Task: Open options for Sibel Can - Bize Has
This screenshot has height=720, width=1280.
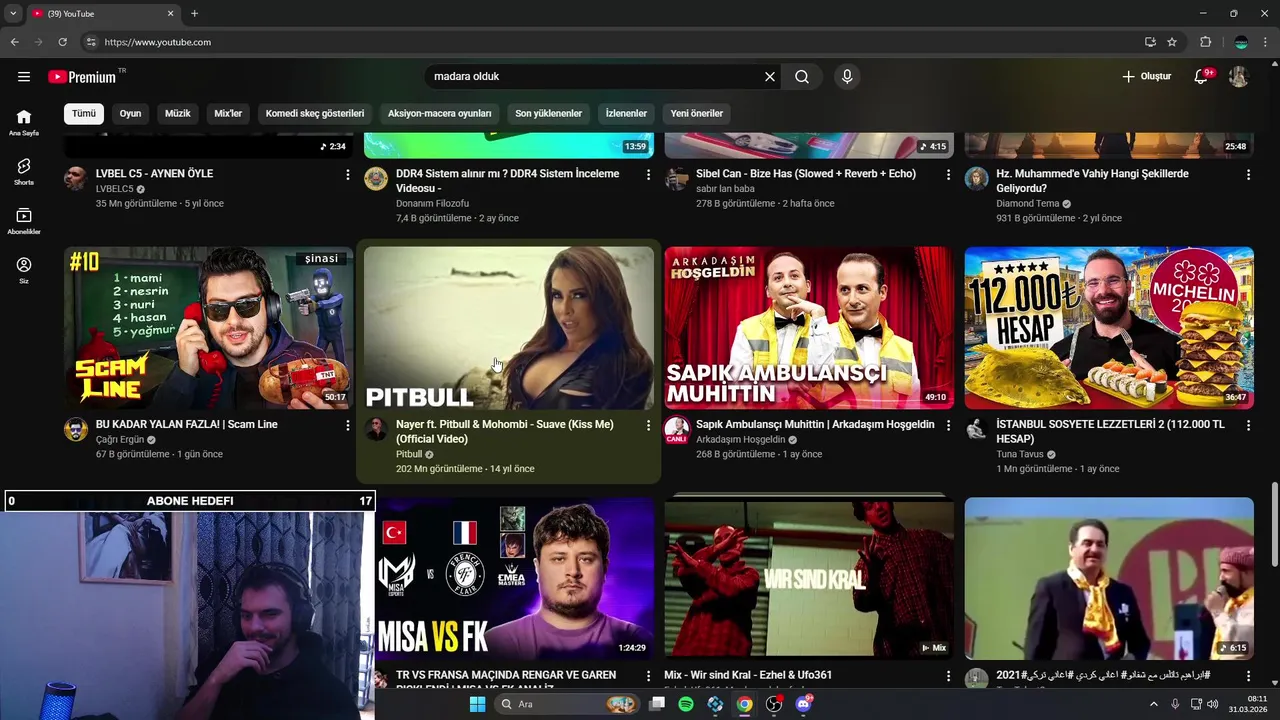Action: [949, 175]
